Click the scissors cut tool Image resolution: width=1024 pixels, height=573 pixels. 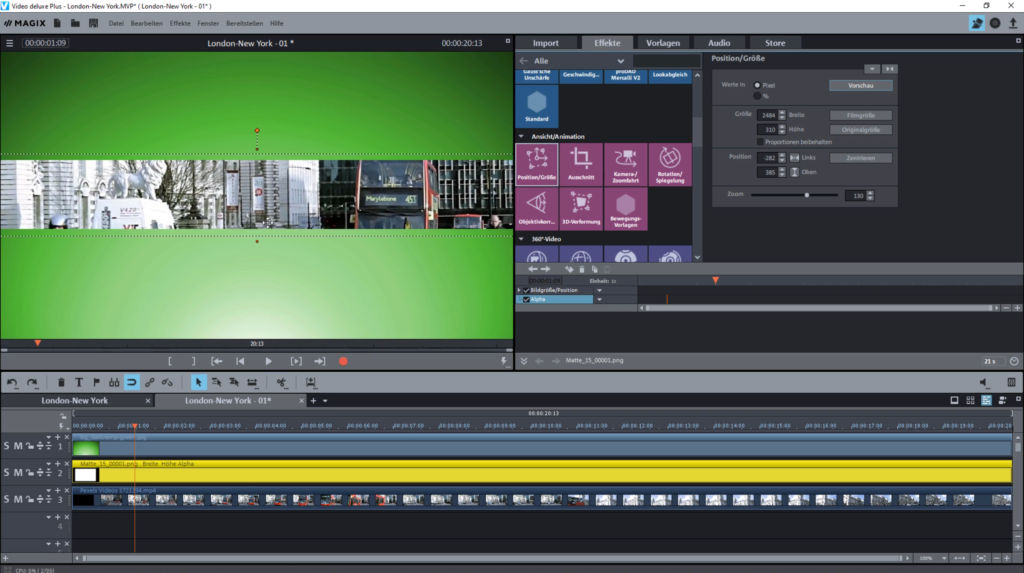[x=281, y=382]
